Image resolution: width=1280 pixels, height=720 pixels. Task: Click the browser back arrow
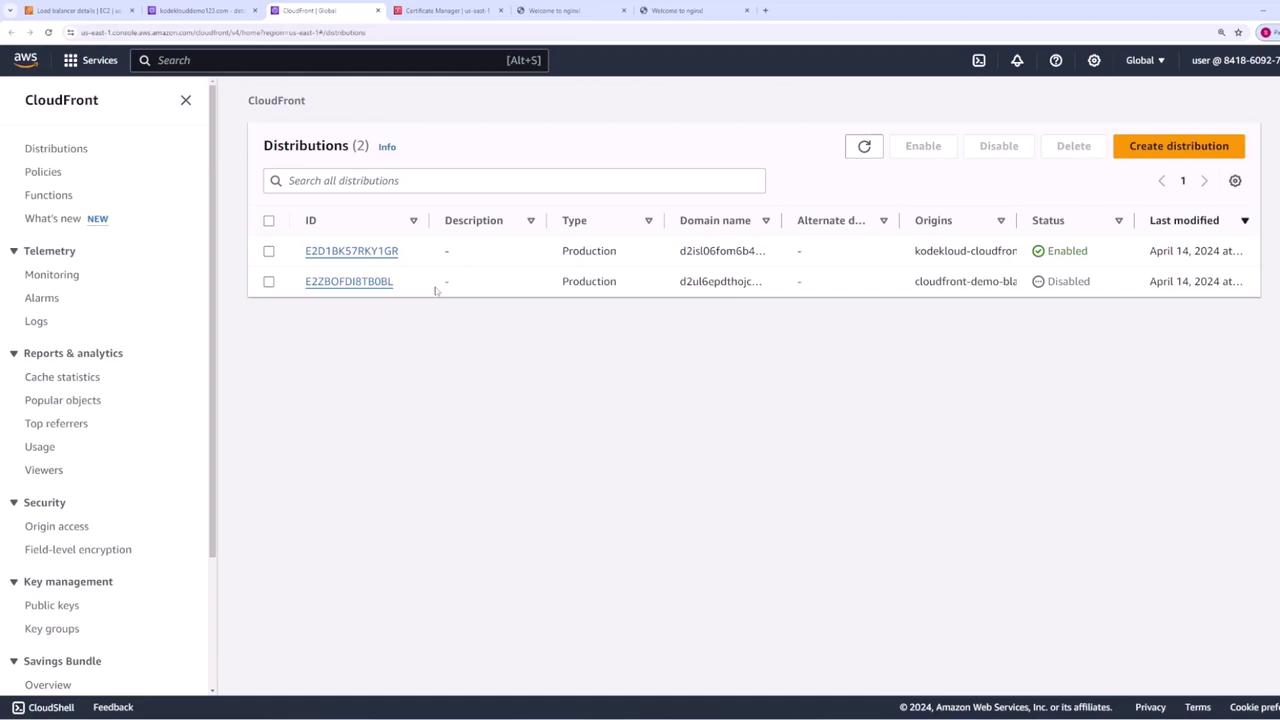[12, 32]
